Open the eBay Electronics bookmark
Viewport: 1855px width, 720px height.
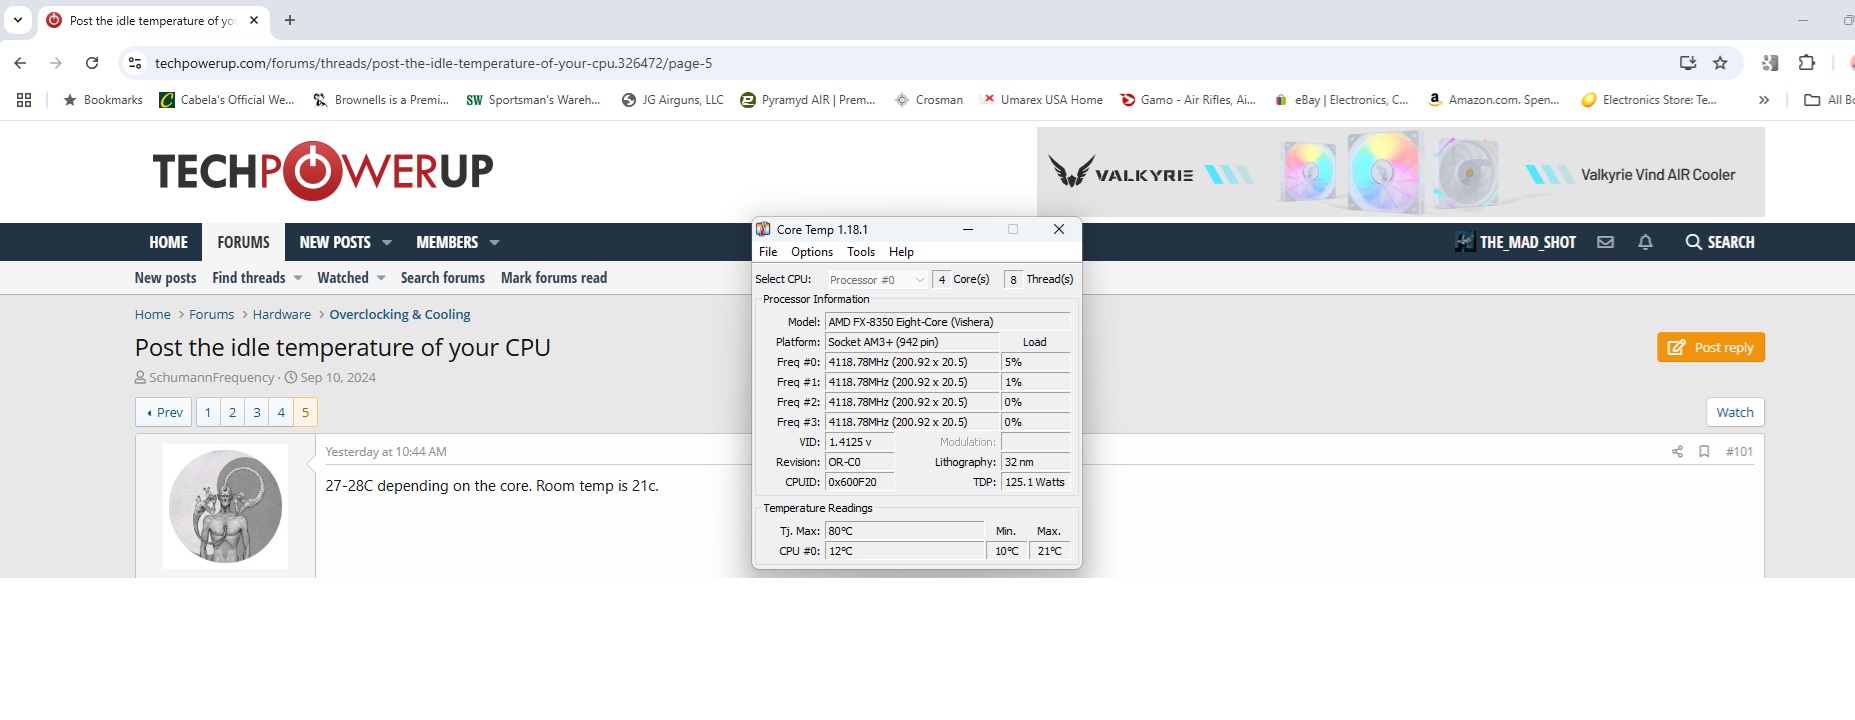point(1341,100)
